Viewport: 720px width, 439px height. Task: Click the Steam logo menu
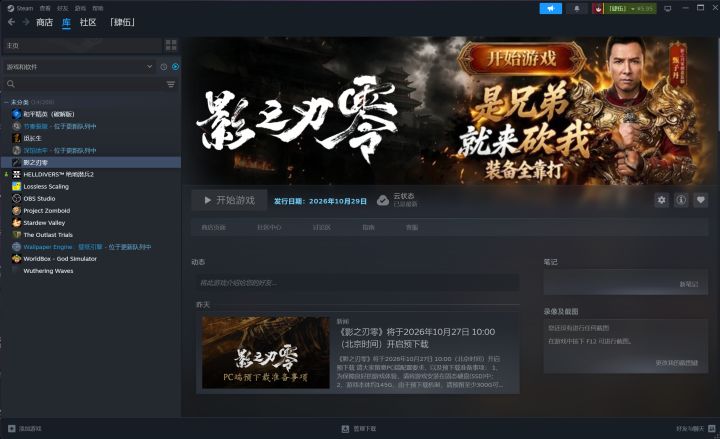coord(20,8)
